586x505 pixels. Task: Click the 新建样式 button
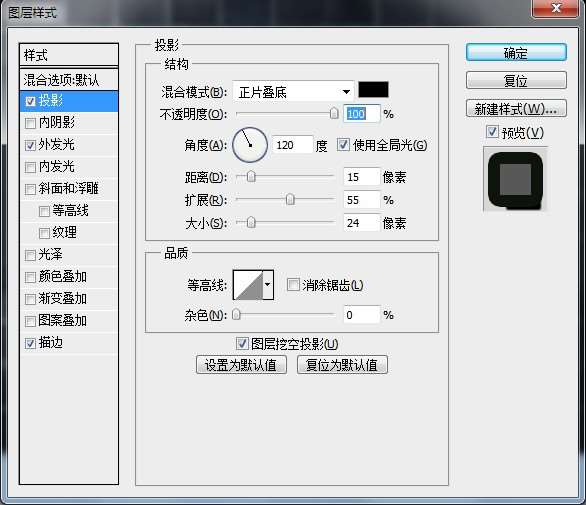coord(516,108)
